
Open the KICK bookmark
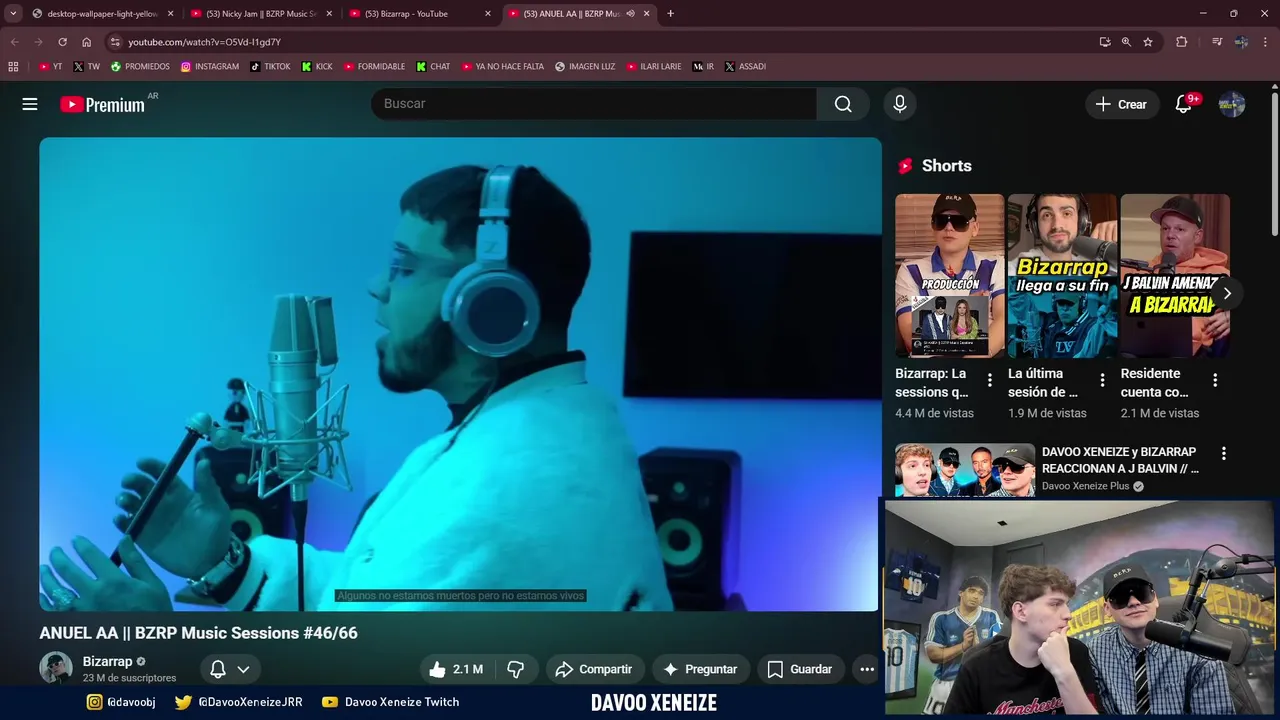[317, 67]
